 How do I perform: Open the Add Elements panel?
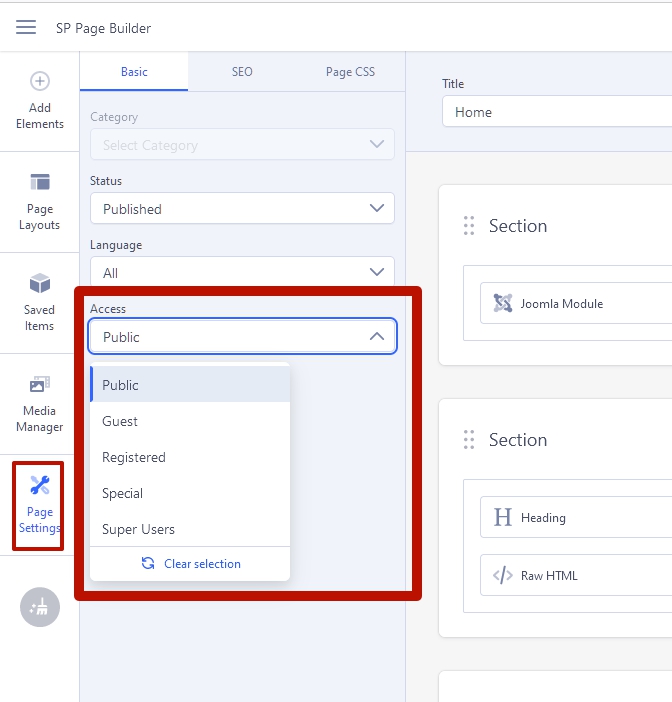(x=40, y=102)
